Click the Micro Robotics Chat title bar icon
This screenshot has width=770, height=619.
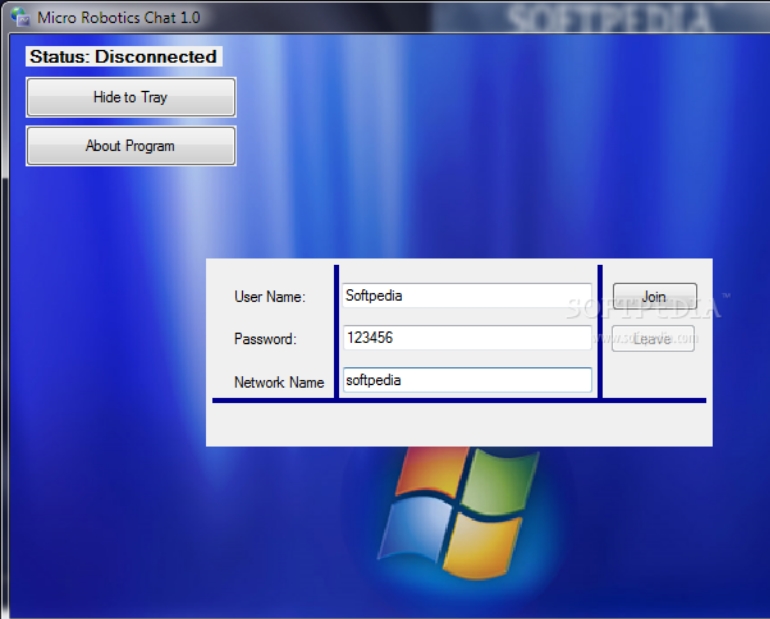[x=19, y=17]
